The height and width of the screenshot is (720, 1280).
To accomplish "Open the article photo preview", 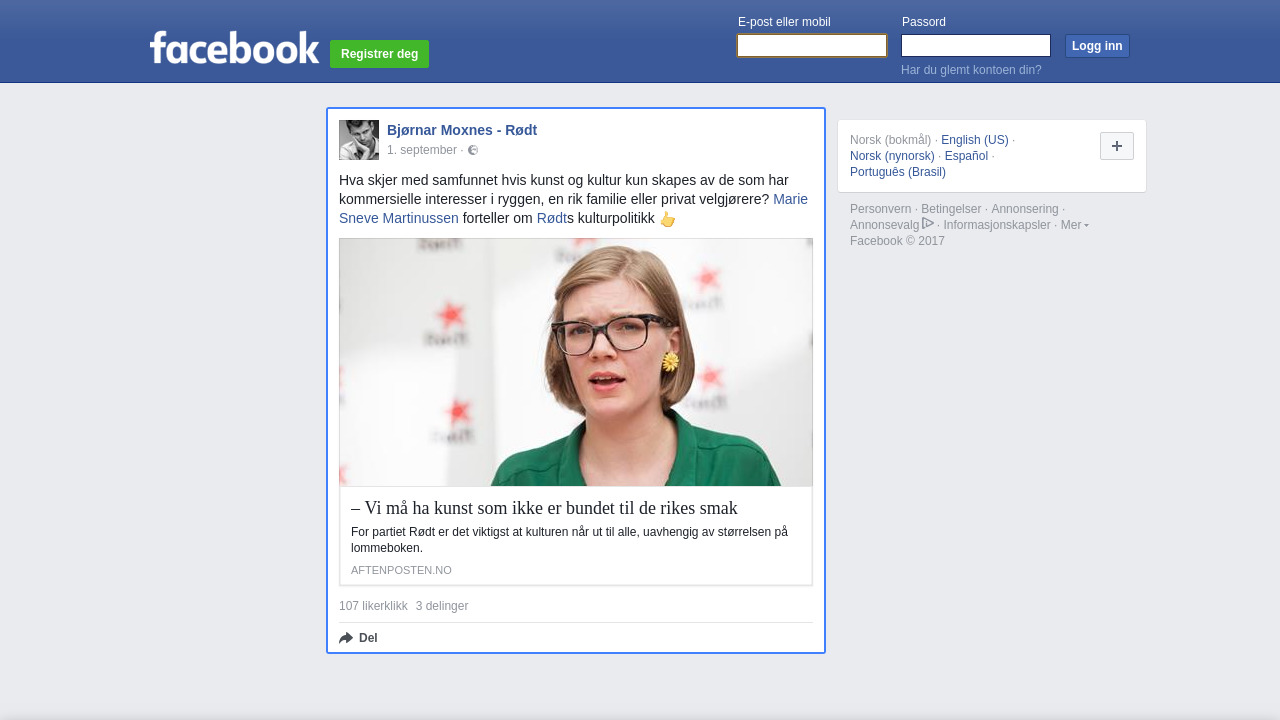I will tap(576, 362).
